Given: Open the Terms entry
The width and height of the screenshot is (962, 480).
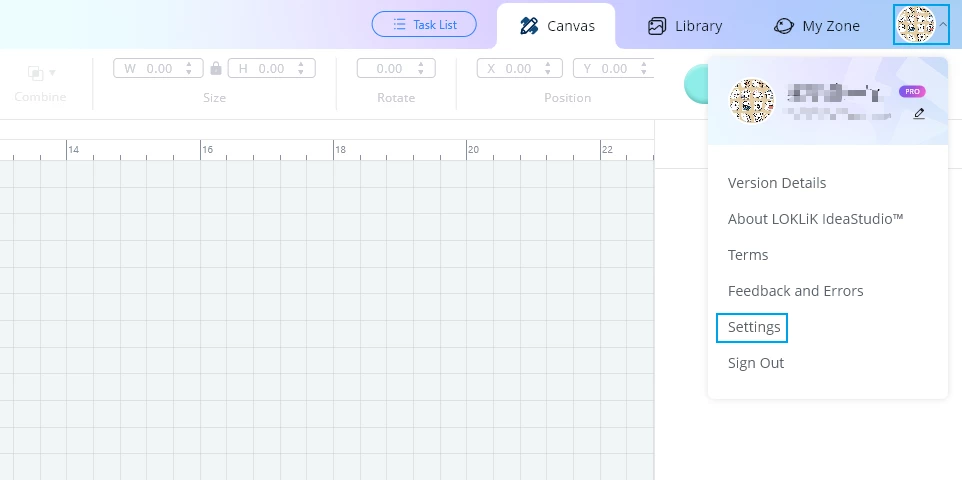Looking at the screenshot, I should (x=748, y=255).
